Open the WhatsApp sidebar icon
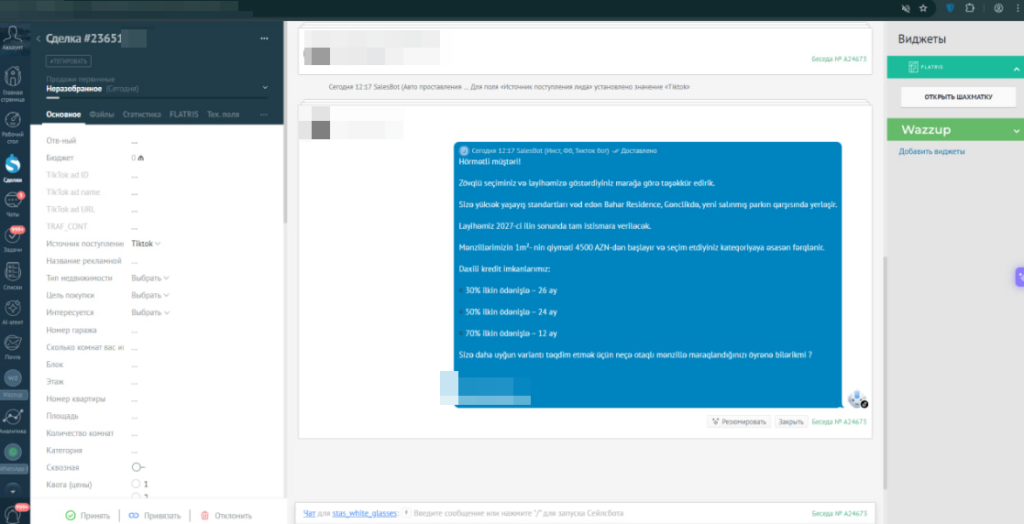Screen dimensions: 1024x524 pos(14,454)
